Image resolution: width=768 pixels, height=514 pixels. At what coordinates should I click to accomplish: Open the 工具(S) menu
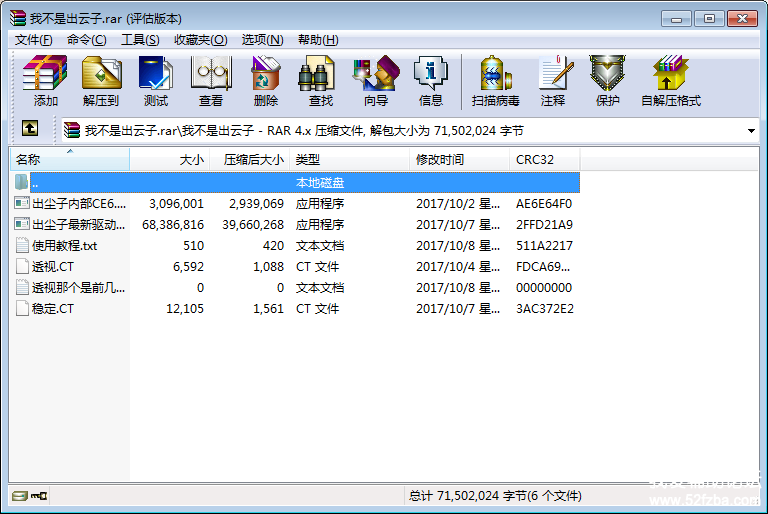coord(140,40)
